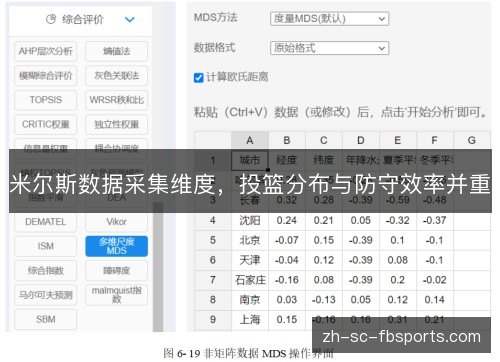This screenshot has height=362, width=500.
Task: Select CRITIC权重 method
Action: 46,124
